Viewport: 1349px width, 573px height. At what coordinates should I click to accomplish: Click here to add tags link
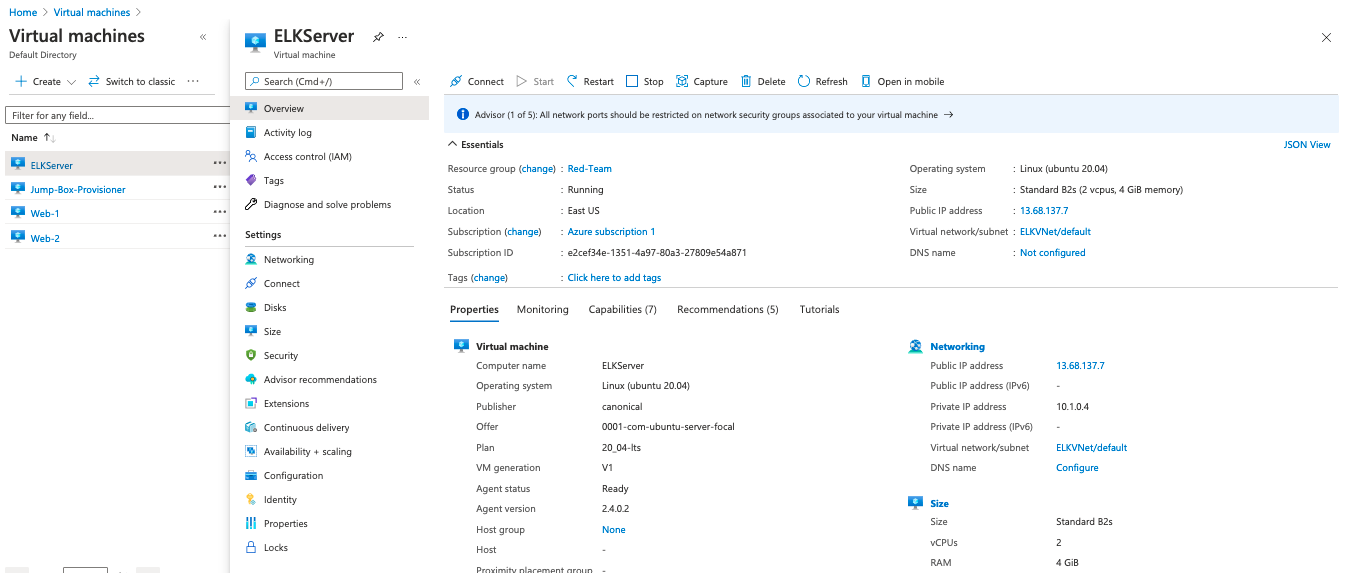[x=614, y=278]
